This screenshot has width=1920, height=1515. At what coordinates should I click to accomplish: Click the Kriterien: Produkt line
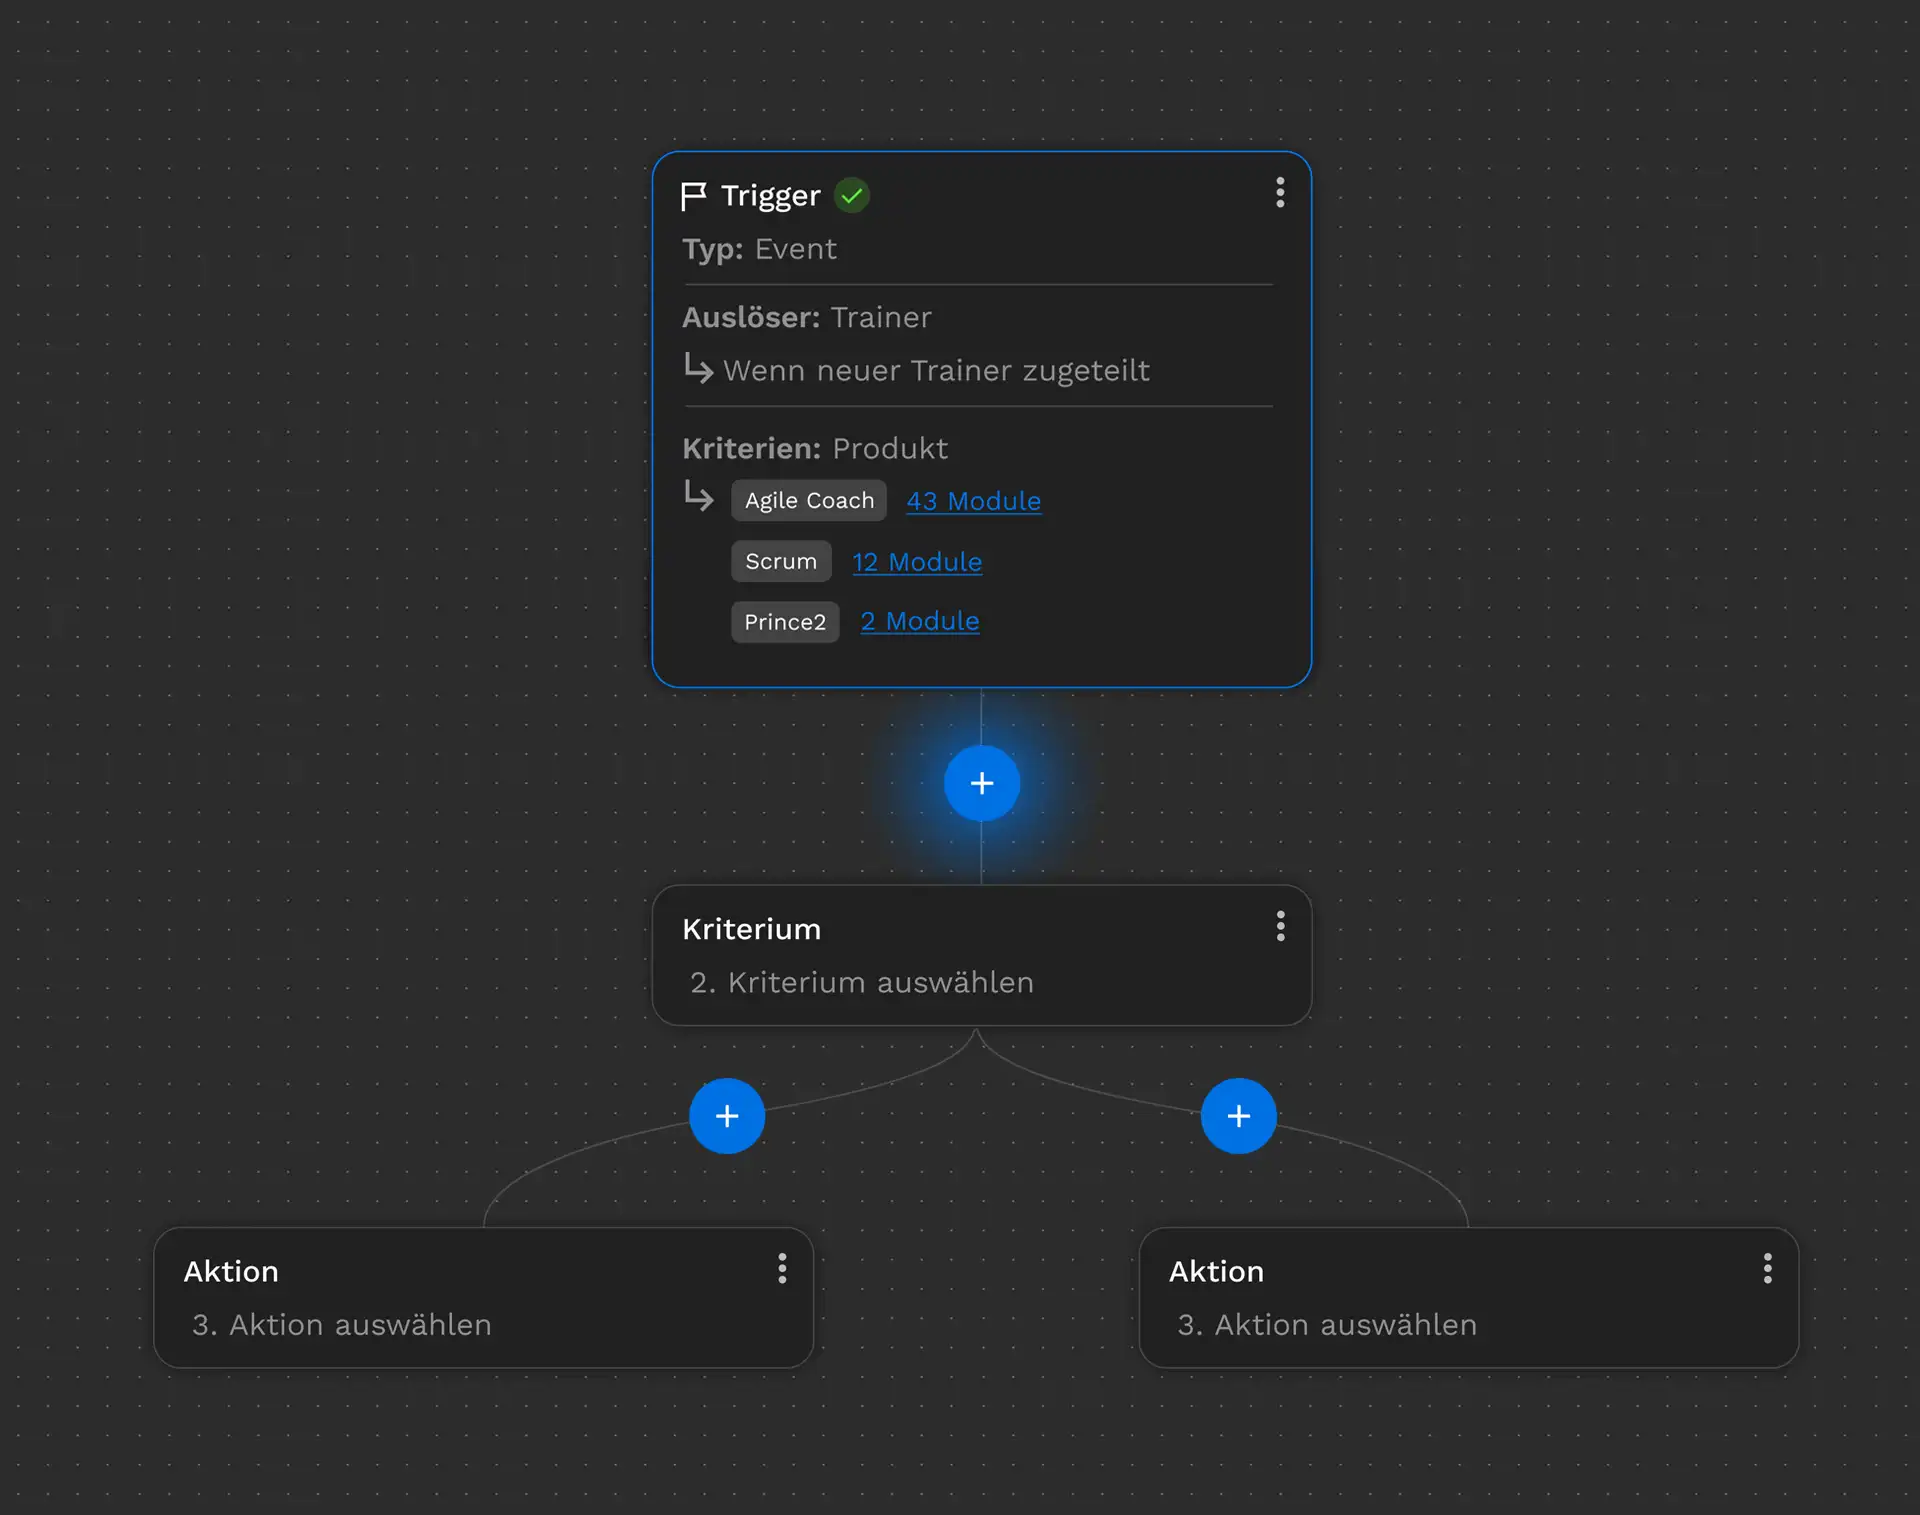pyautogui.click(x=814, y=448)
